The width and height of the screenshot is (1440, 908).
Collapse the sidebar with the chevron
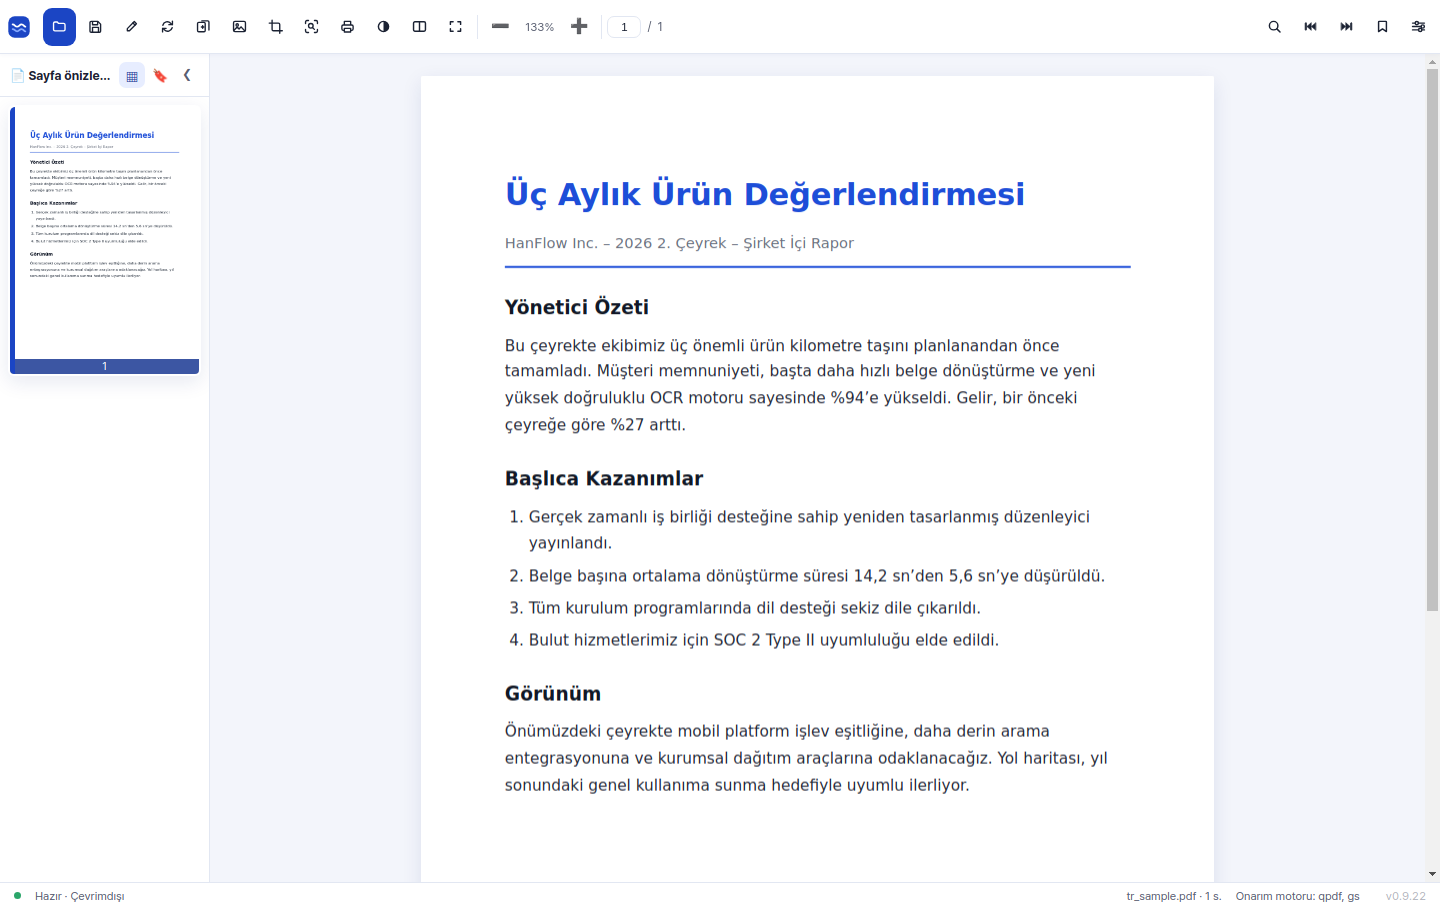click(x=187, y=75)
